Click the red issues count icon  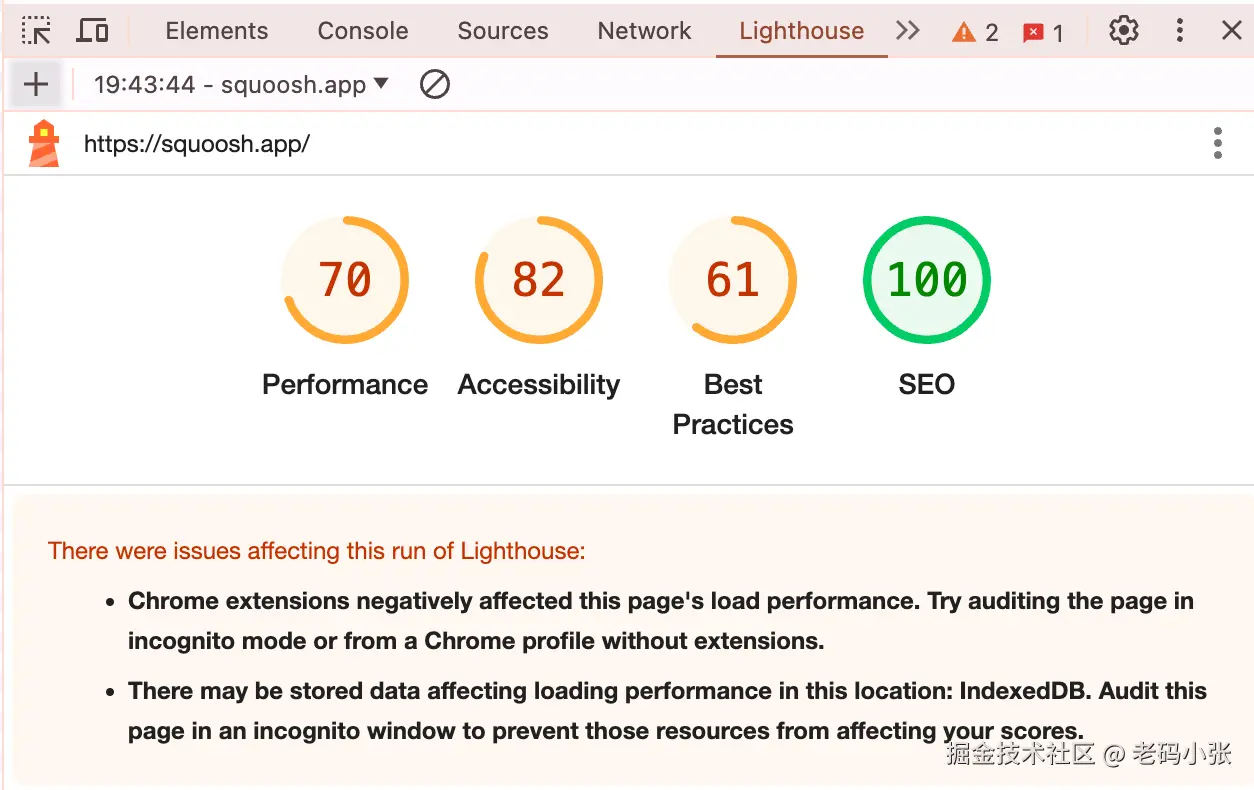[x=1043, y=33]
